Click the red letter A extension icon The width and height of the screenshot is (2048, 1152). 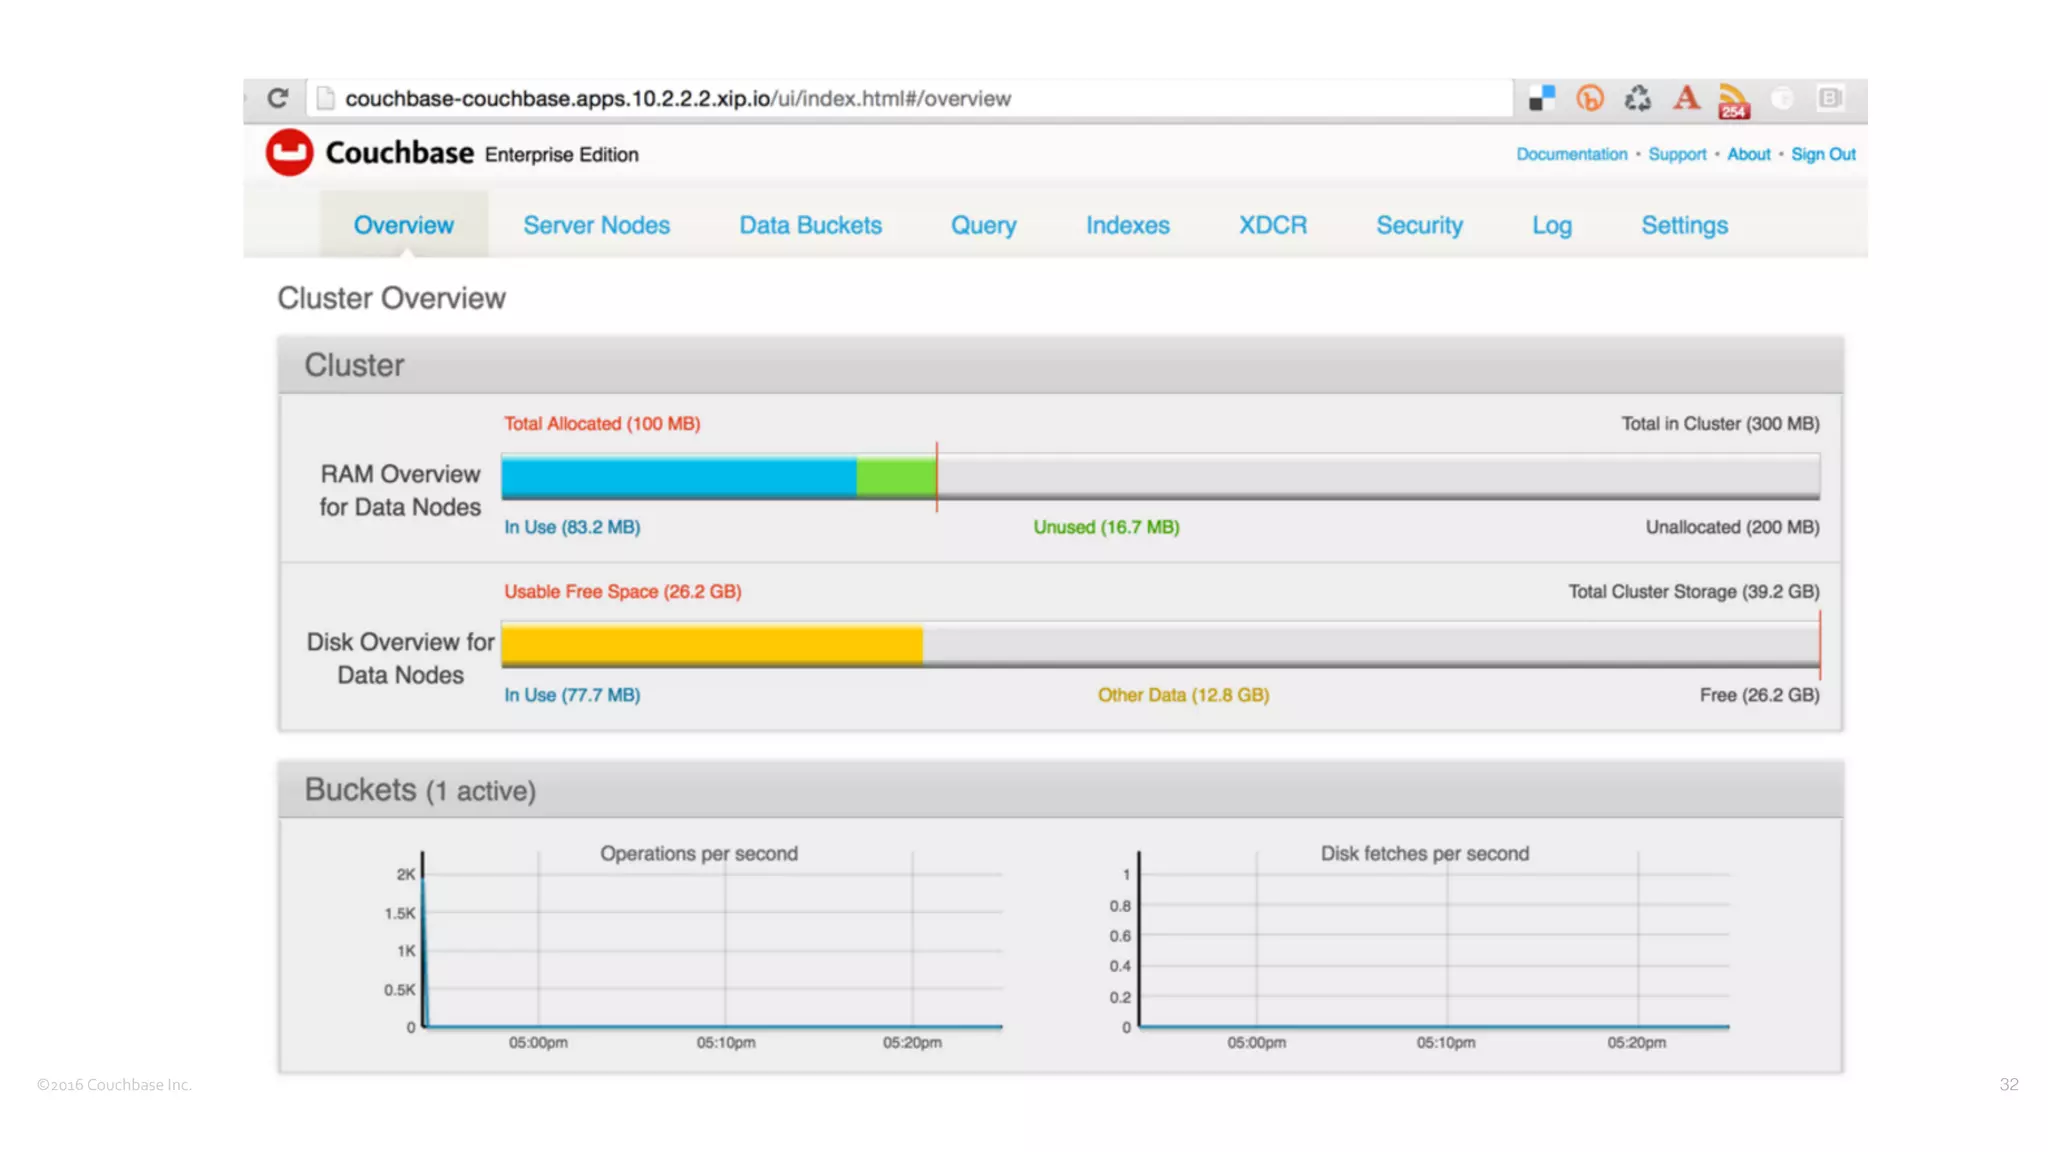pos(1686,98)
